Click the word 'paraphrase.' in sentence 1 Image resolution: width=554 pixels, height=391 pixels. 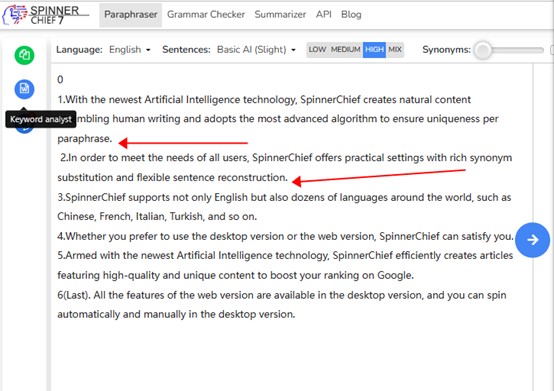84,139
